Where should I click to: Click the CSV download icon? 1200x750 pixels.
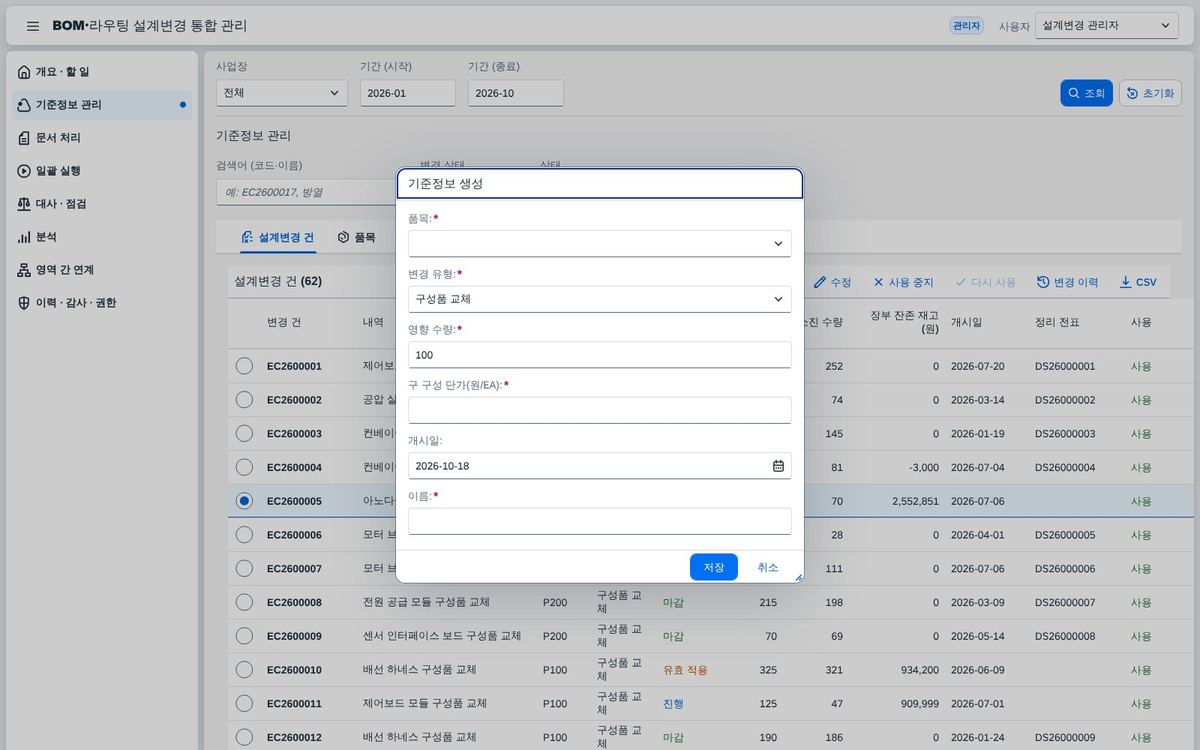[x=1125, y=282]
